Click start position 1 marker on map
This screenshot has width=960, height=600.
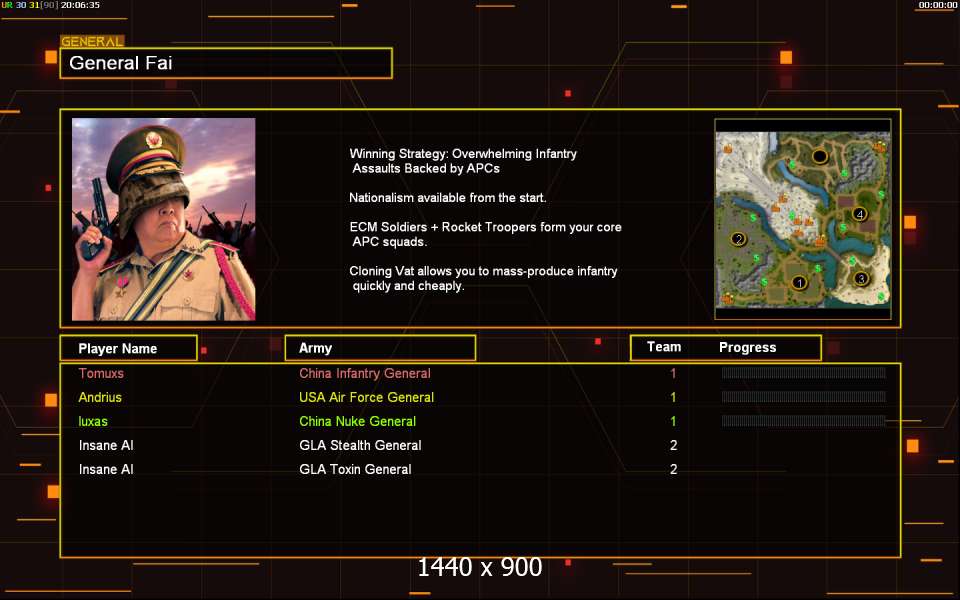click(x=799, y=283)
